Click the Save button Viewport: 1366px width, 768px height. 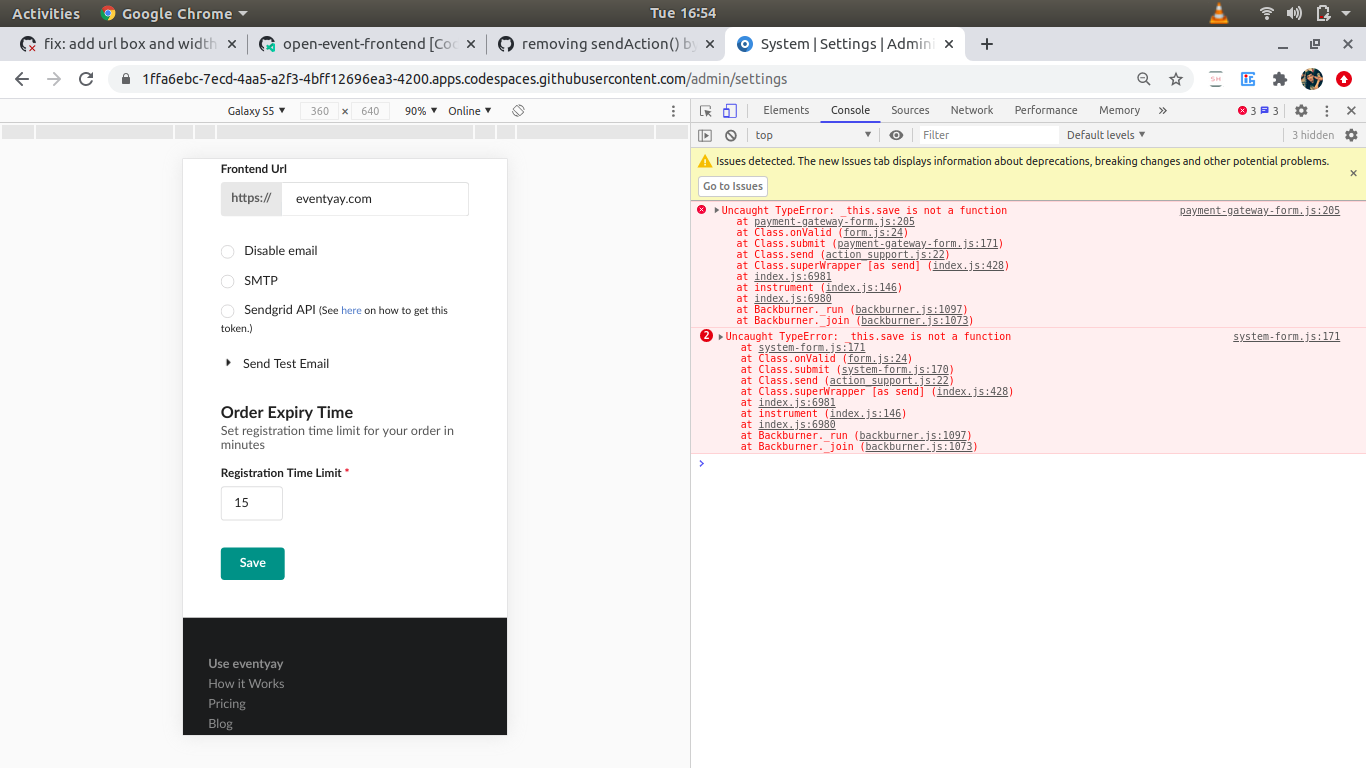tap(252, 563)
